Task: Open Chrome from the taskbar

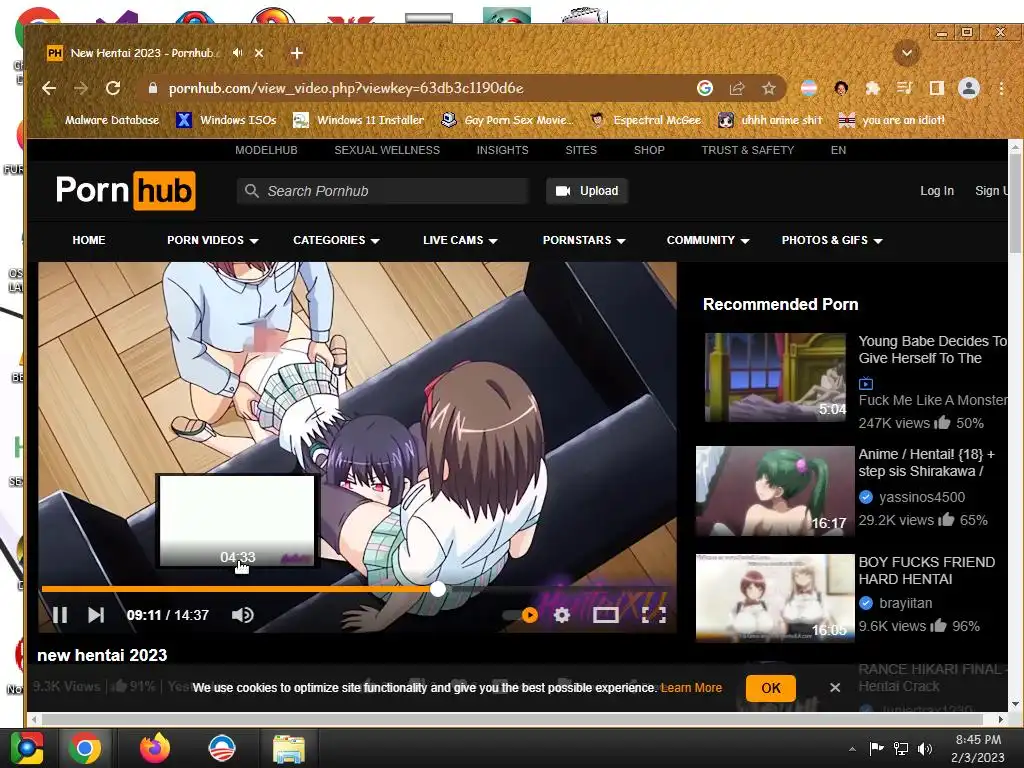Action: pyautogui.click(x=84, y=748)
